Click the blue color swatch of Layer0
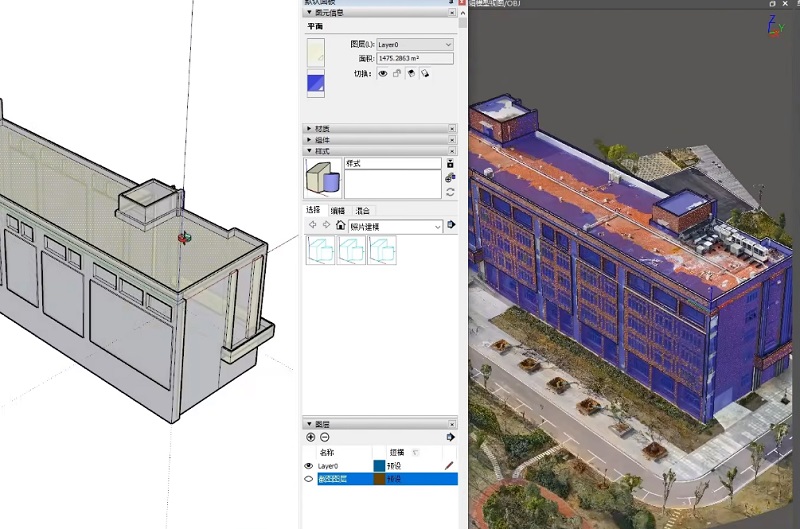This screenshot has height=529, width=800. [x=379, y=466]
